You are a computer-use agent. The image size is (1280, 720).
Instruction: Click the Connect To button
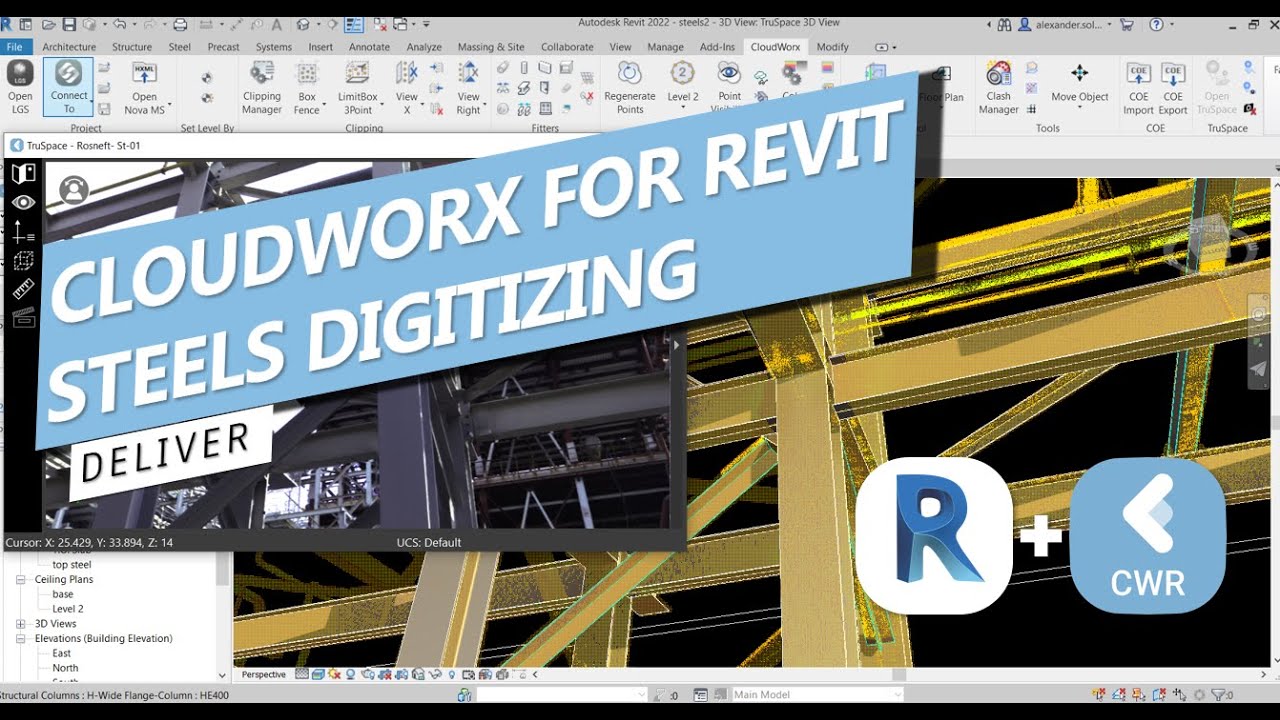pos(68,87)
